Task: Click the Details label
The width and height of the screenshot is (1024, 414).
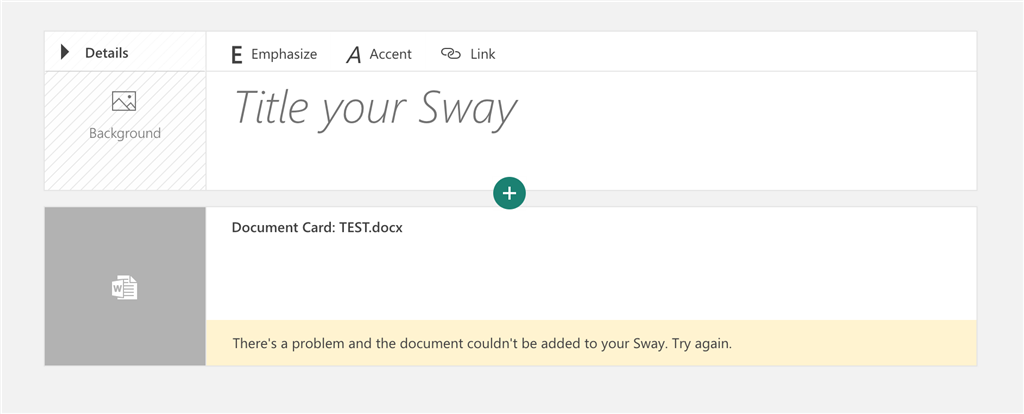Action: (106, 53)
